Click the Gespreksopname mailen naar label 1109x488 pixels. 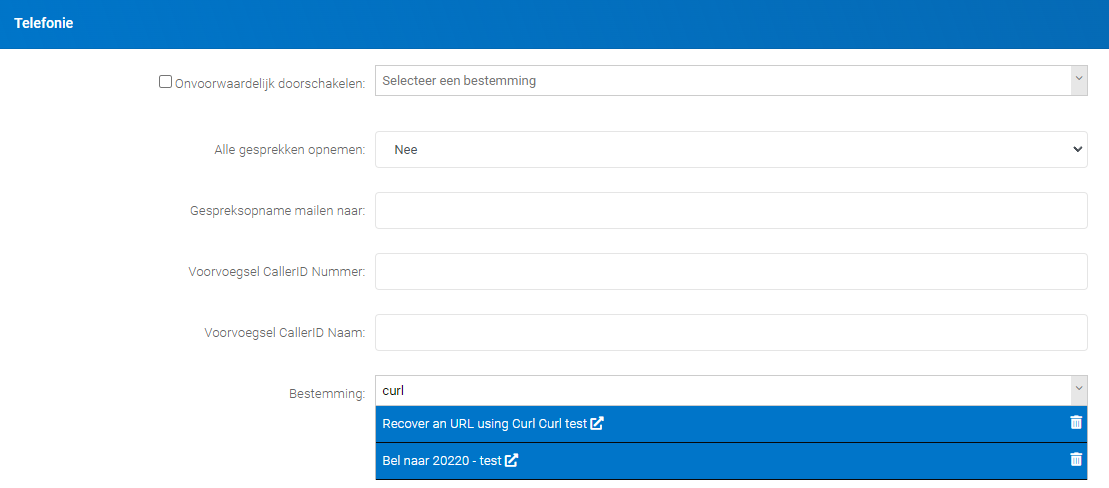tap(277, 212)
